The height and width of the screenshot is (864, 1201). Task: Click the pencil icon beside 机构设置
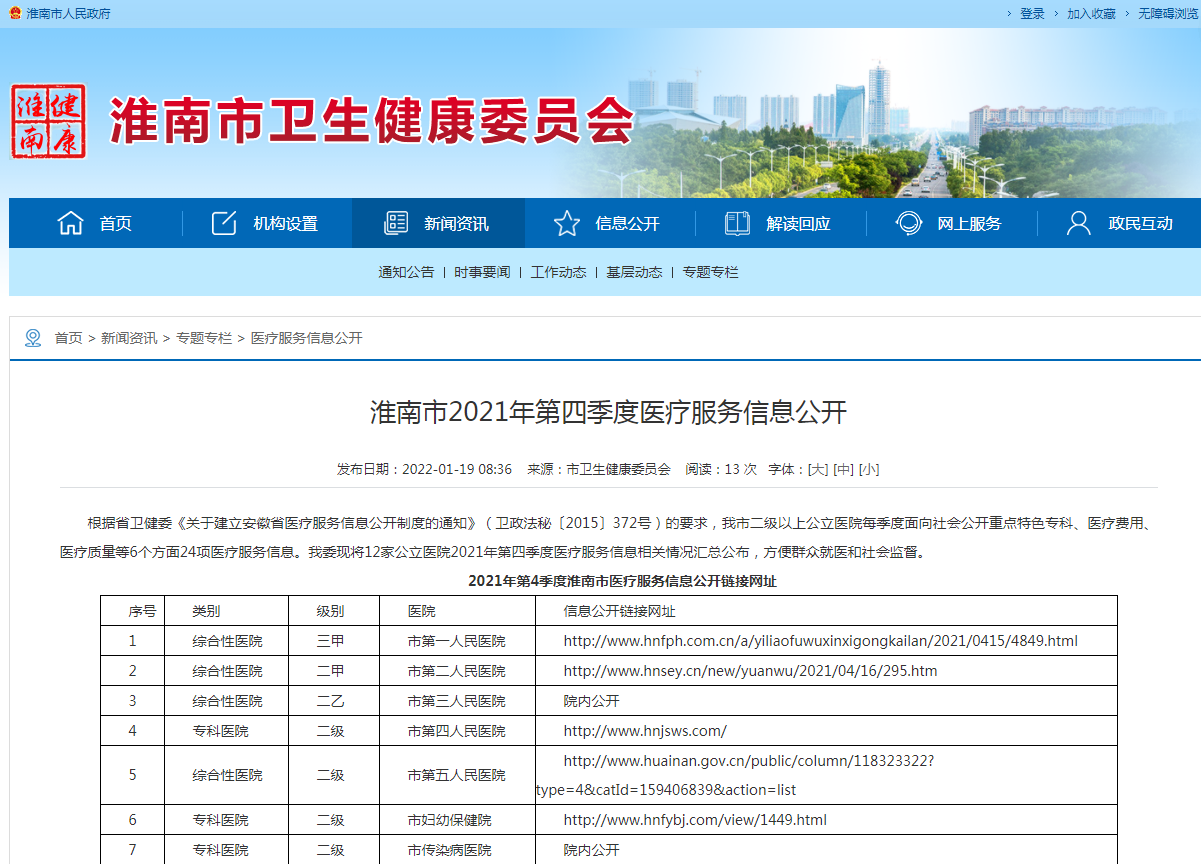point(222,222)
